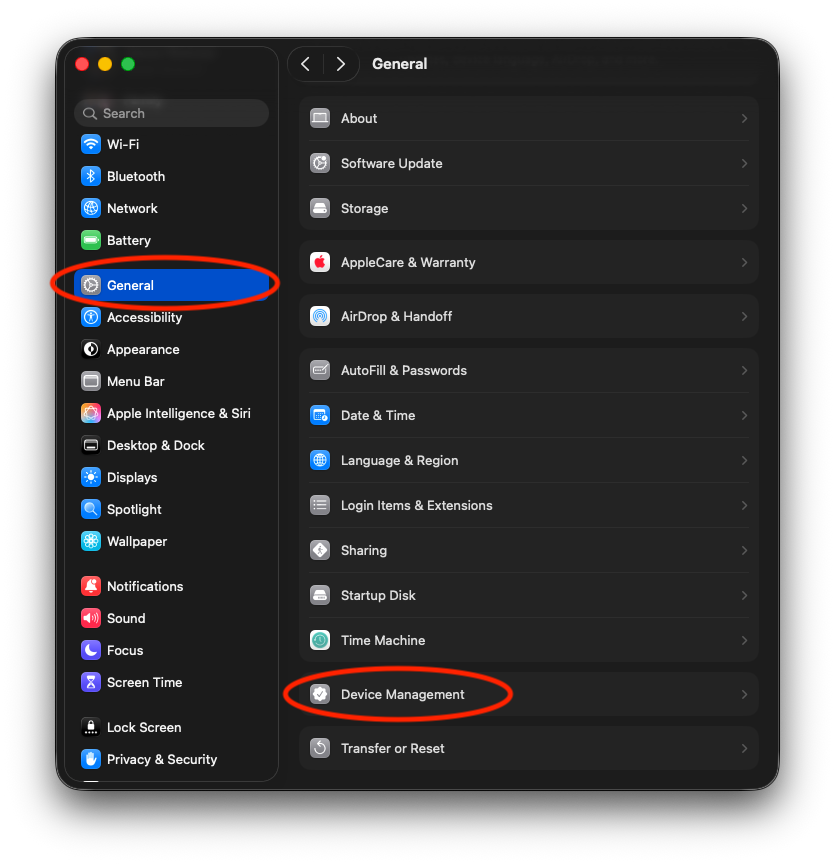Open Privacy & Security in the sidebar

coord(161,759)
